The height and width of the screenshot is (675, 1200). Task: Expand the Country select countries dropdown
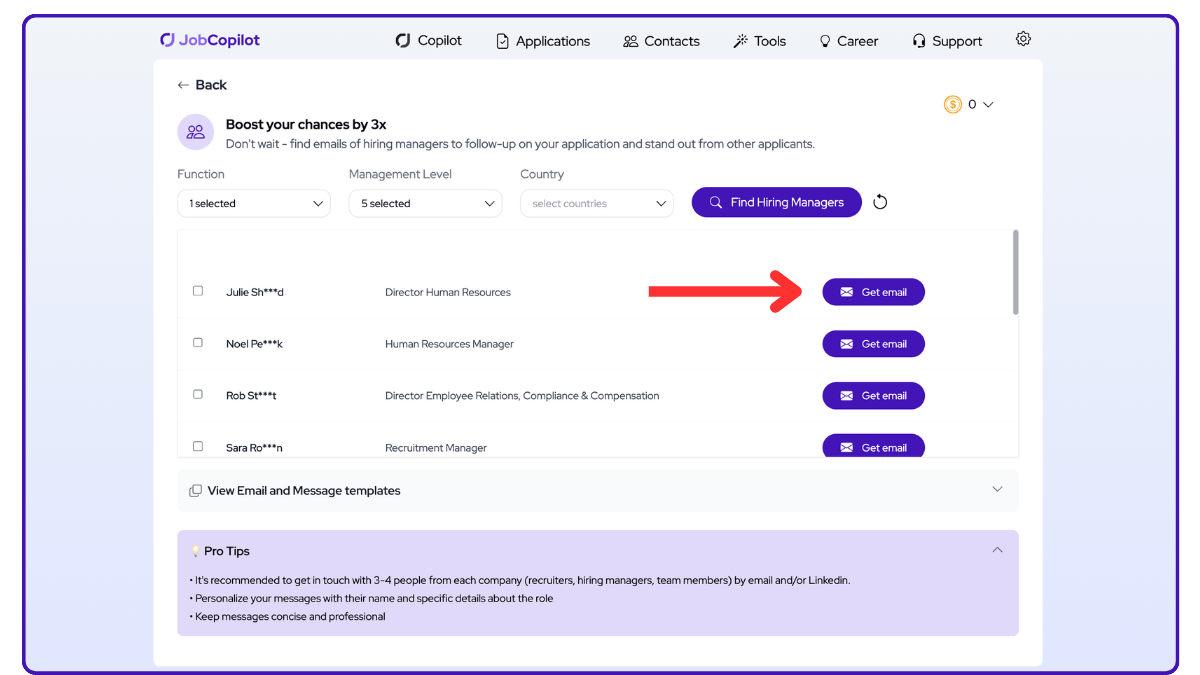(x=597, y=203)
